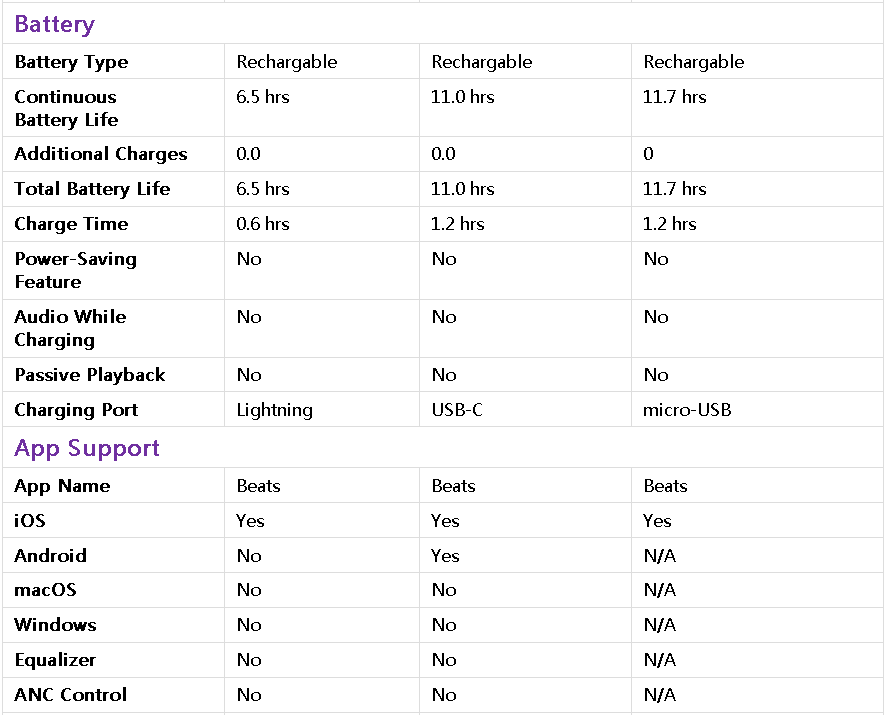The width and height of the screenshot is (887, 715).
Task: Select the Android row label
Action: (50, 556)
